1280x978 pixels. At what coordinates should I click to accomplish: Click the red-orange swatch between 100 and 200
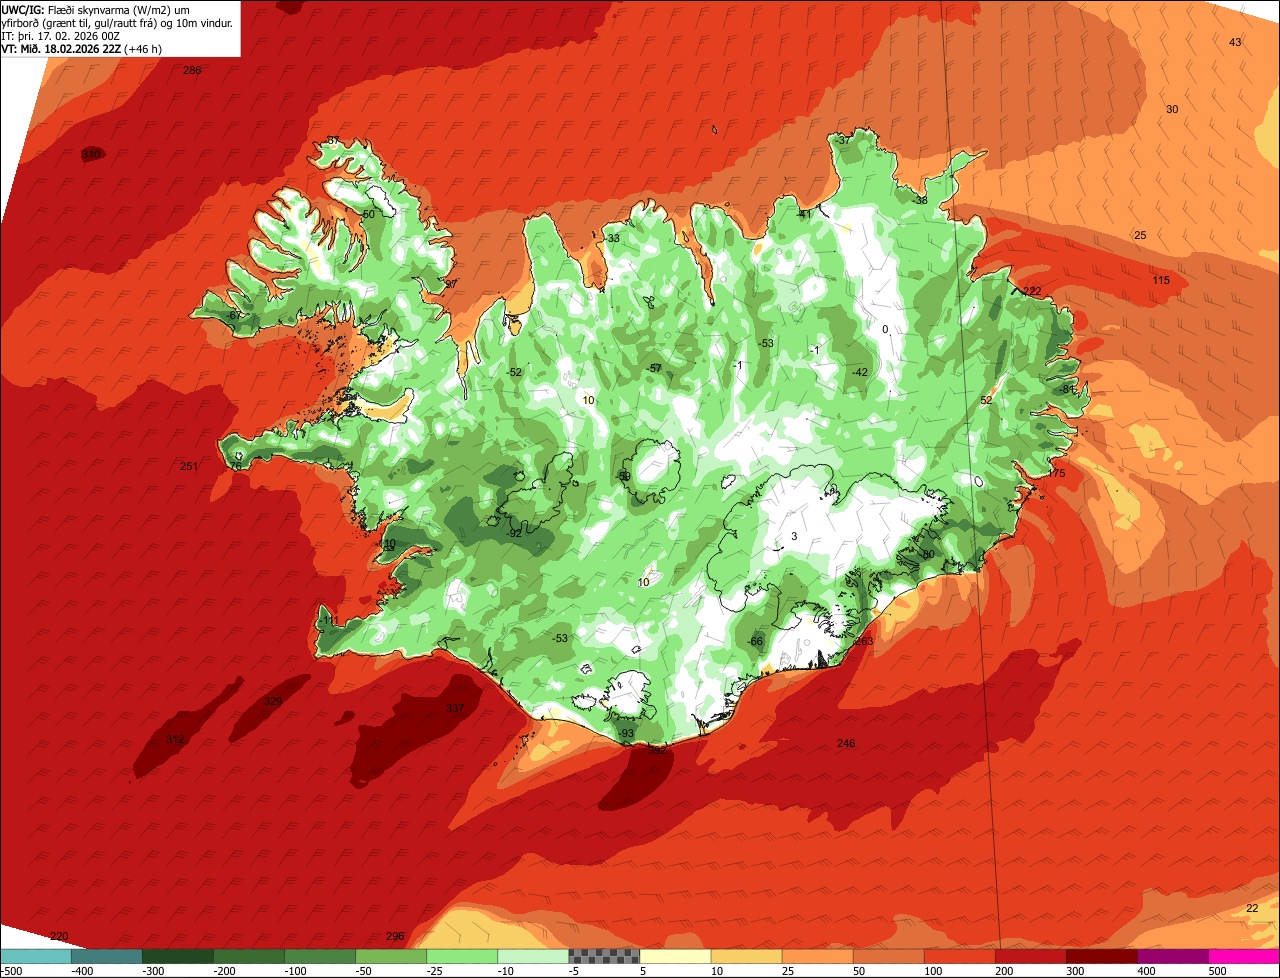959,956
